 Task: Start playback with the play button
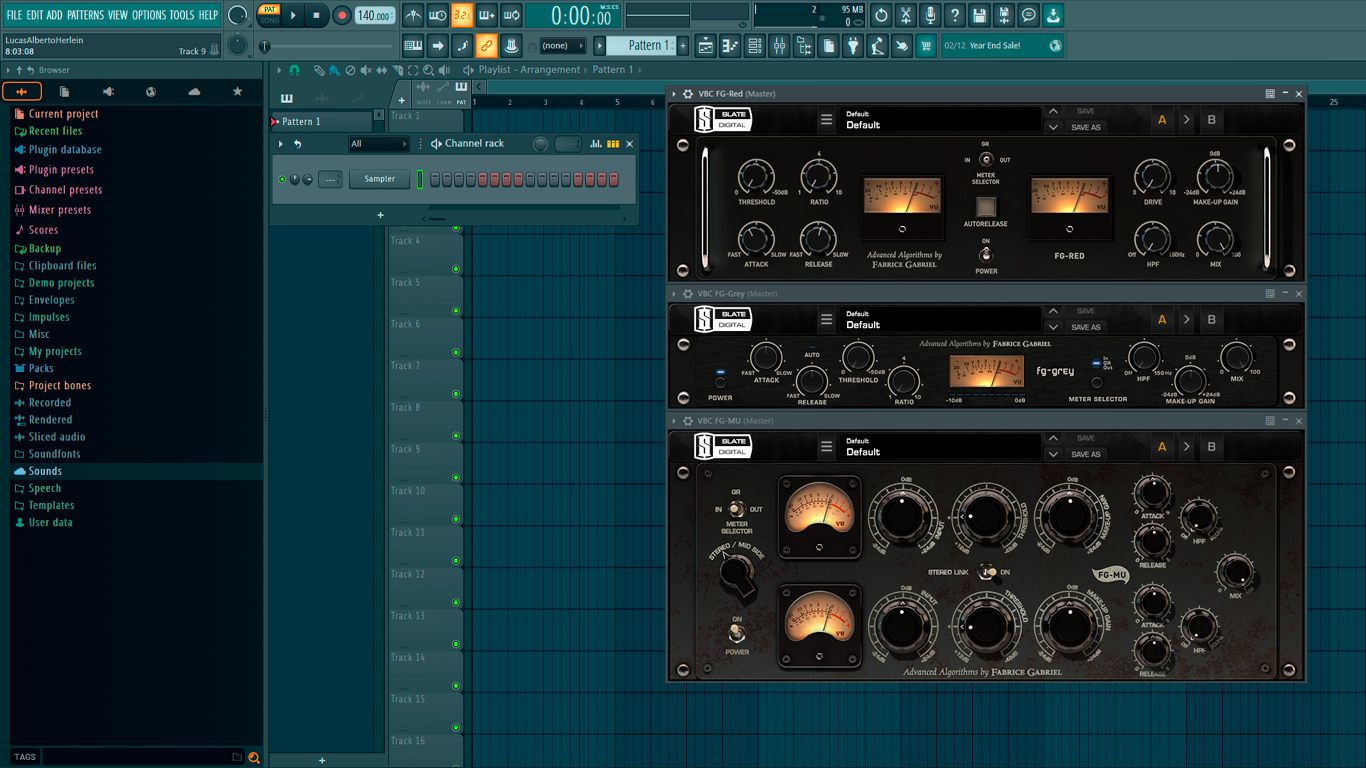[x=293, y=15]
